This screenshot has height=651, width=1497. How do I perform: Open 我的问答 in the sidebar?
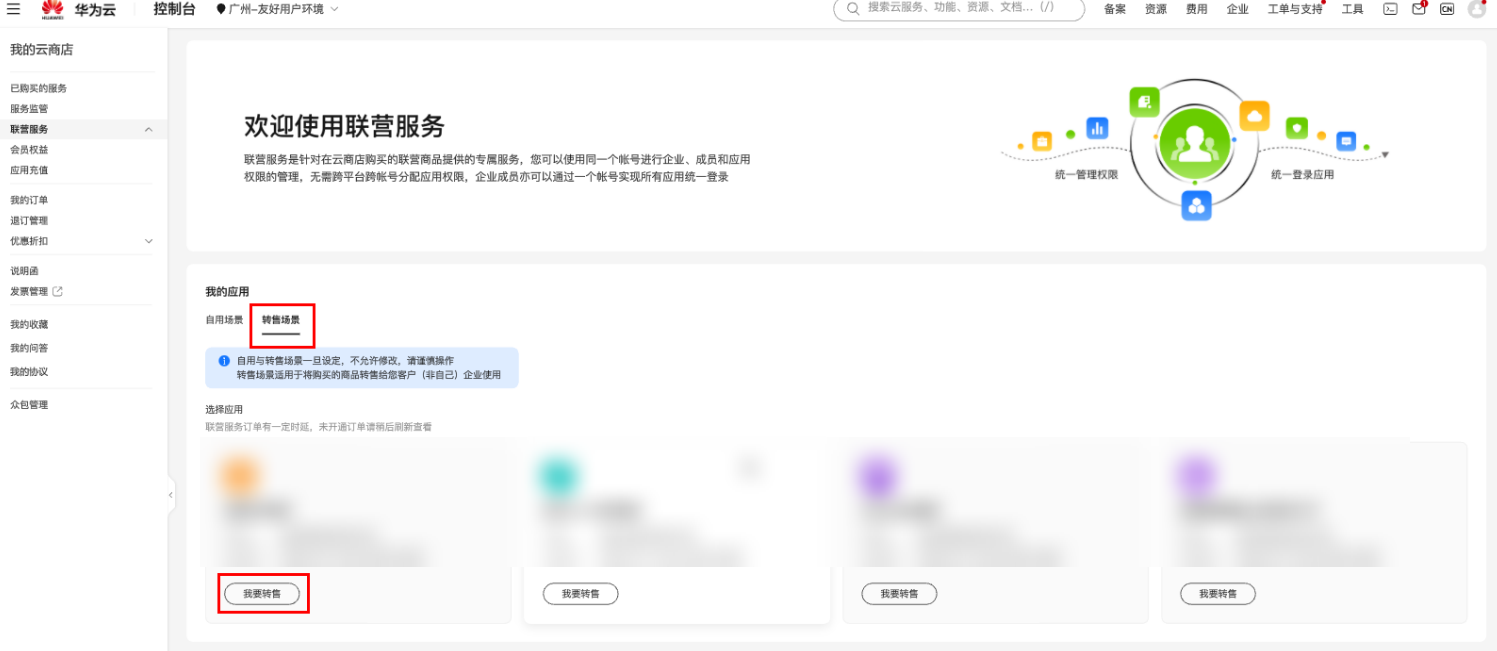pos(30,347)
